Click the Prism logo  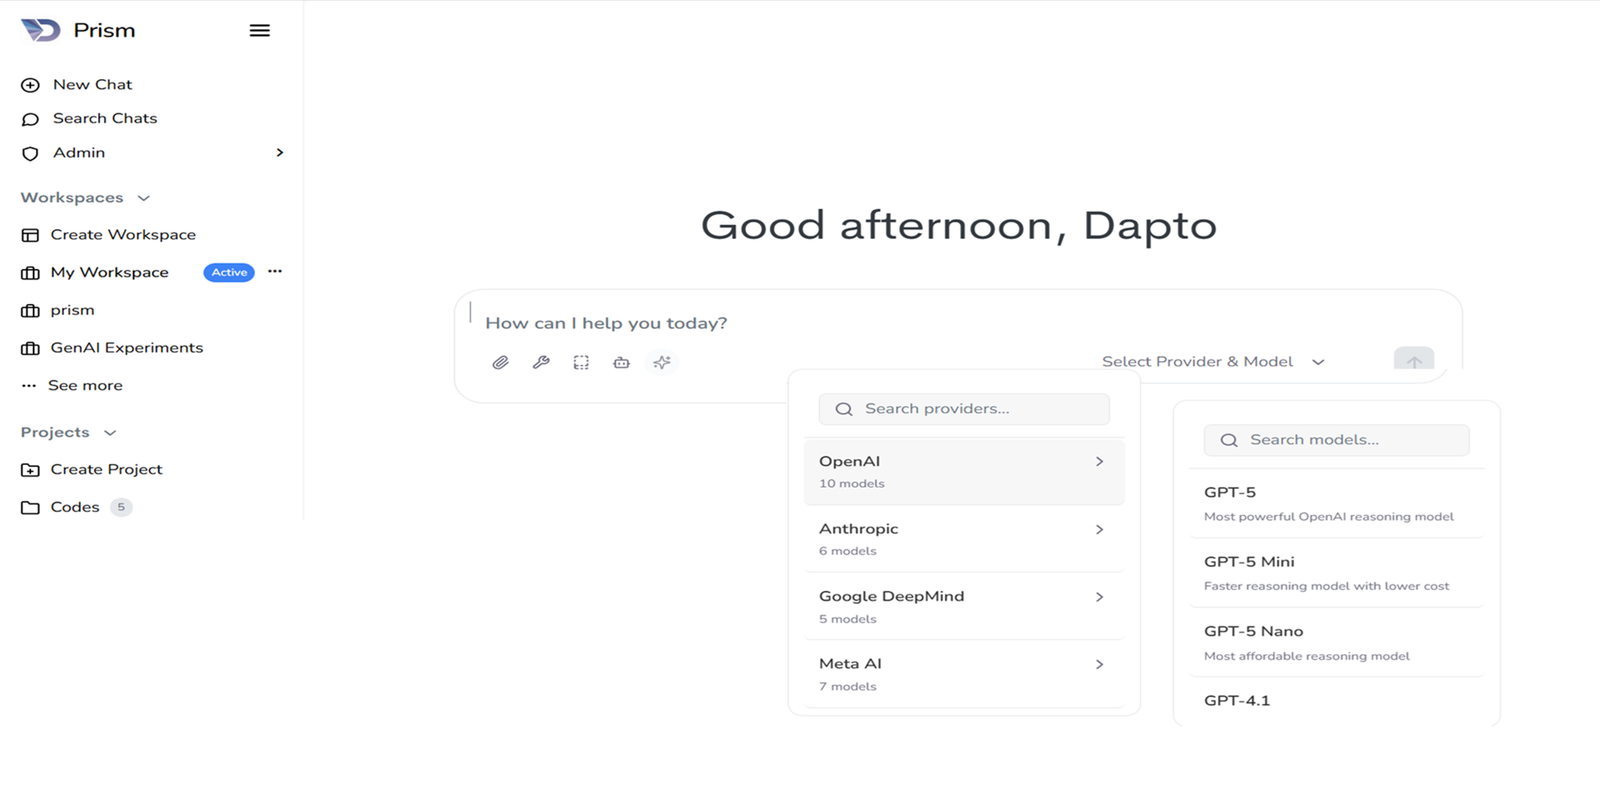point(41,30)
